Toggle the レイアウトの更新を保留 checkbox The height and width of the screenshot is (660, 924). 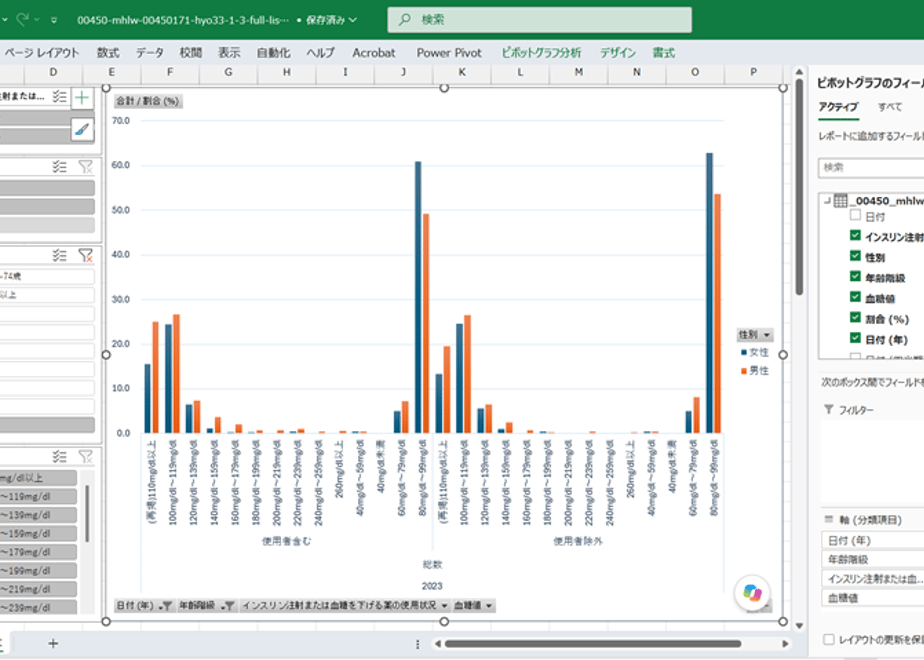[829, 639]
